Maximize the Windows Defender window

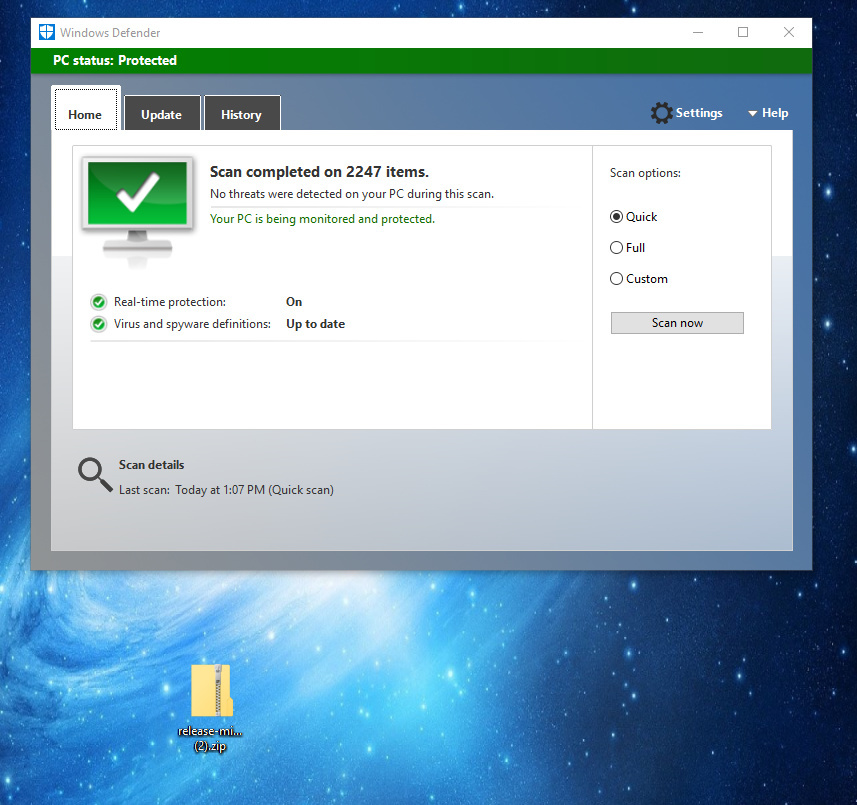pos(743,32)
